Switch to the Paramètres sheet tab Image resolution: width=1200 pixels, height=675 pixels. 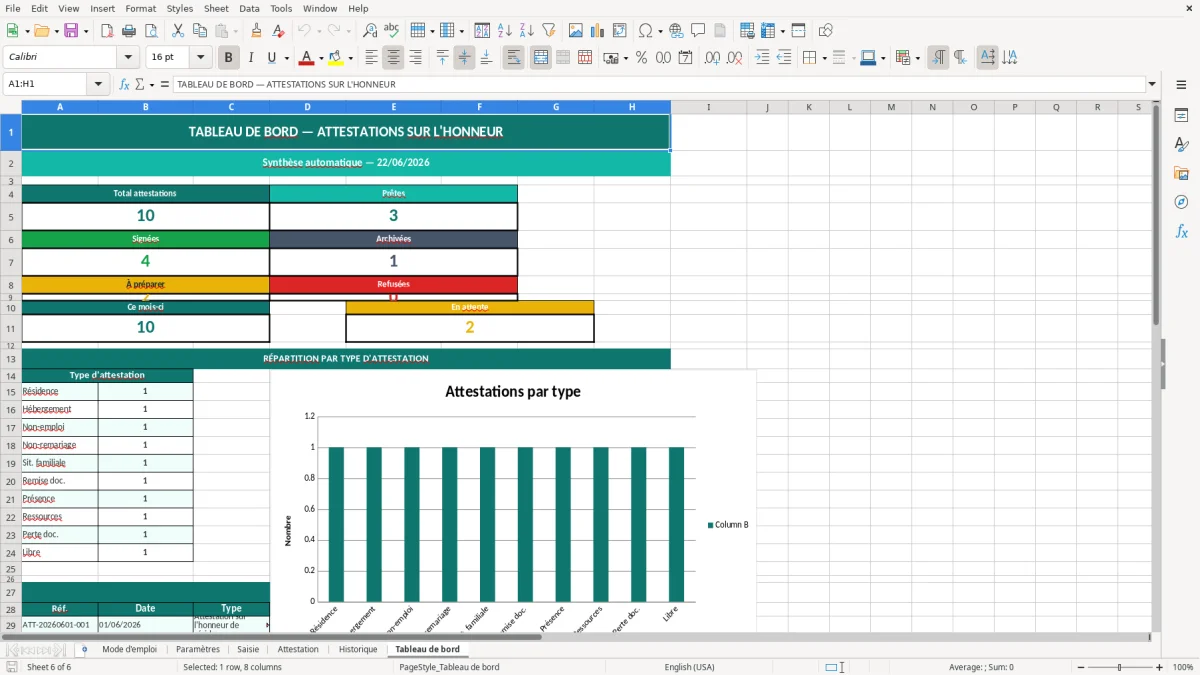(198, 649)
